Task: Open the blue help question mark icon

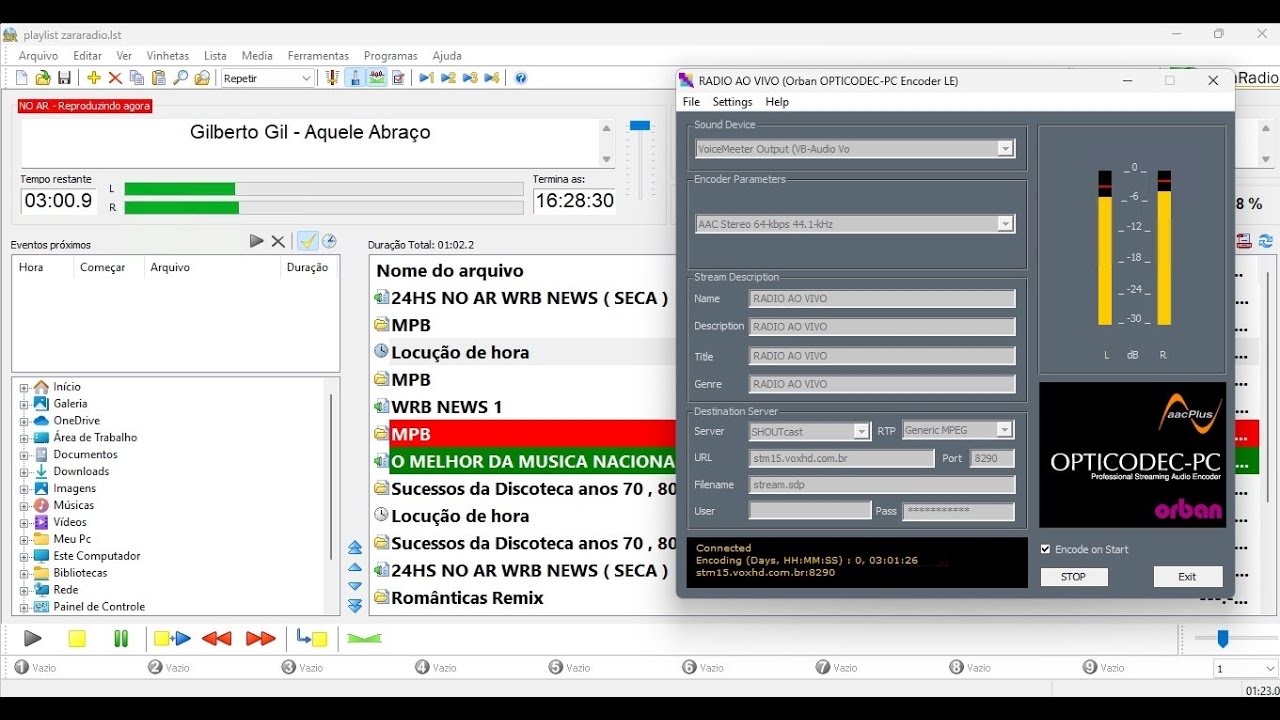Action: click(521, 78)
